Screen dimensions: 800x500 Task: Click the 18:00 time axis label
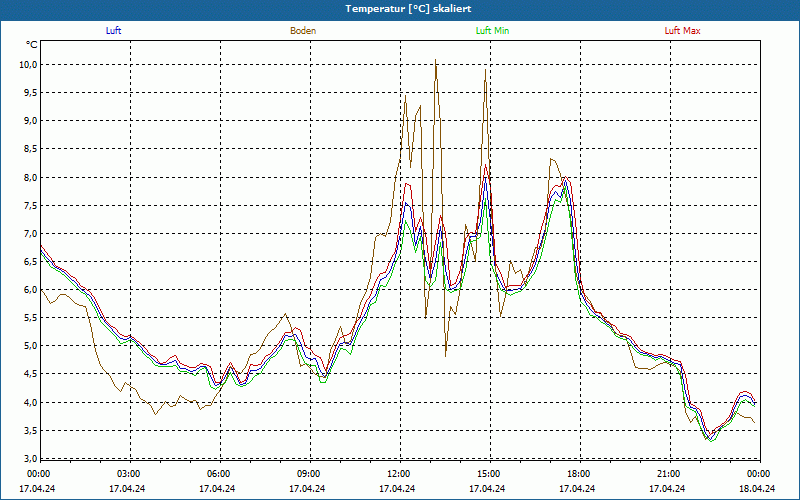point(578,474)
